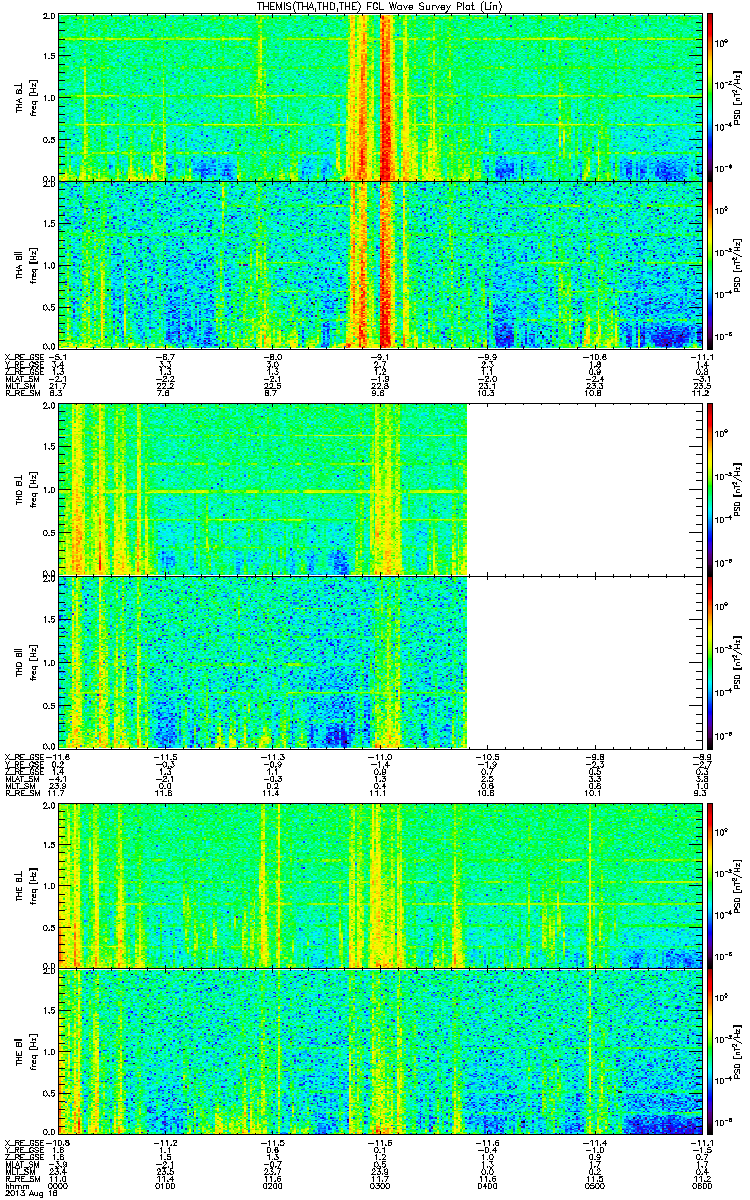
Task: Click the '-11.0' X_RE_GSE value for THD
Action: click(x=379, y=756)
